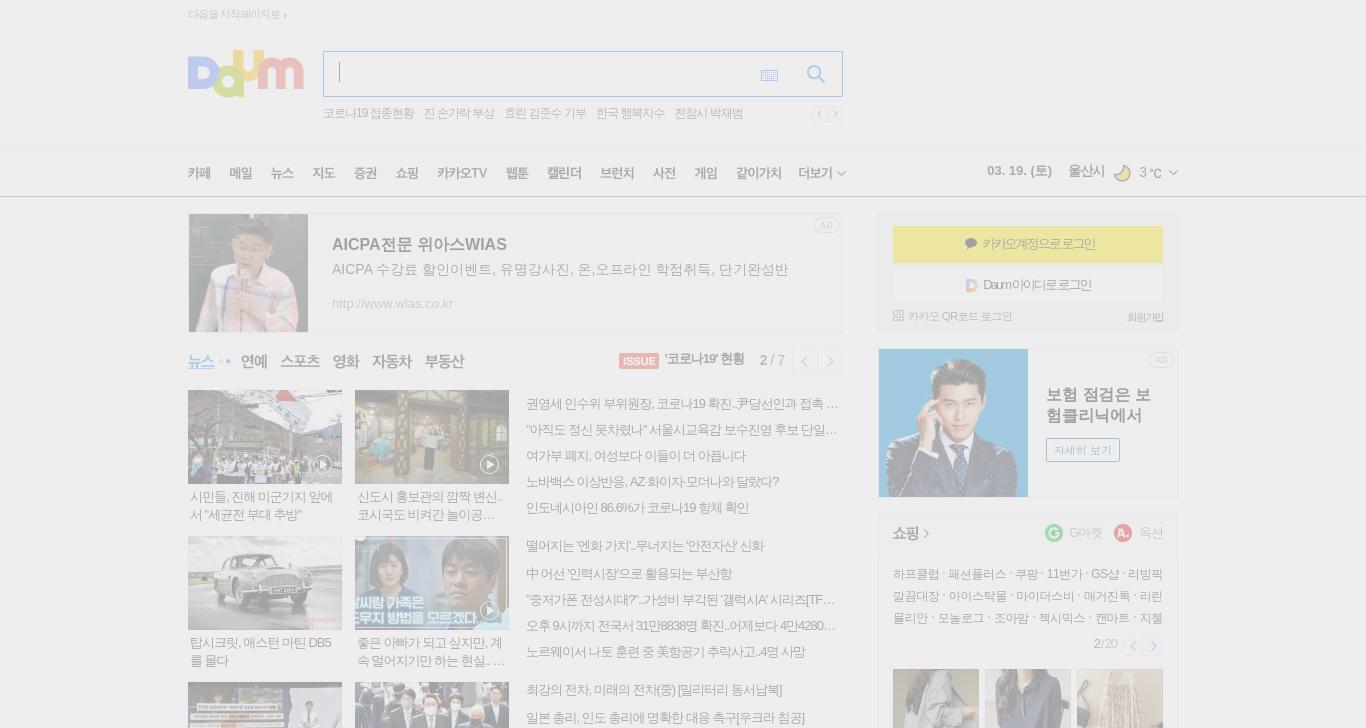Image resolution: width=1366 pixels, height=728 pixels.
Task: Open the 뉴스 menu item
Action: [282, 173]
